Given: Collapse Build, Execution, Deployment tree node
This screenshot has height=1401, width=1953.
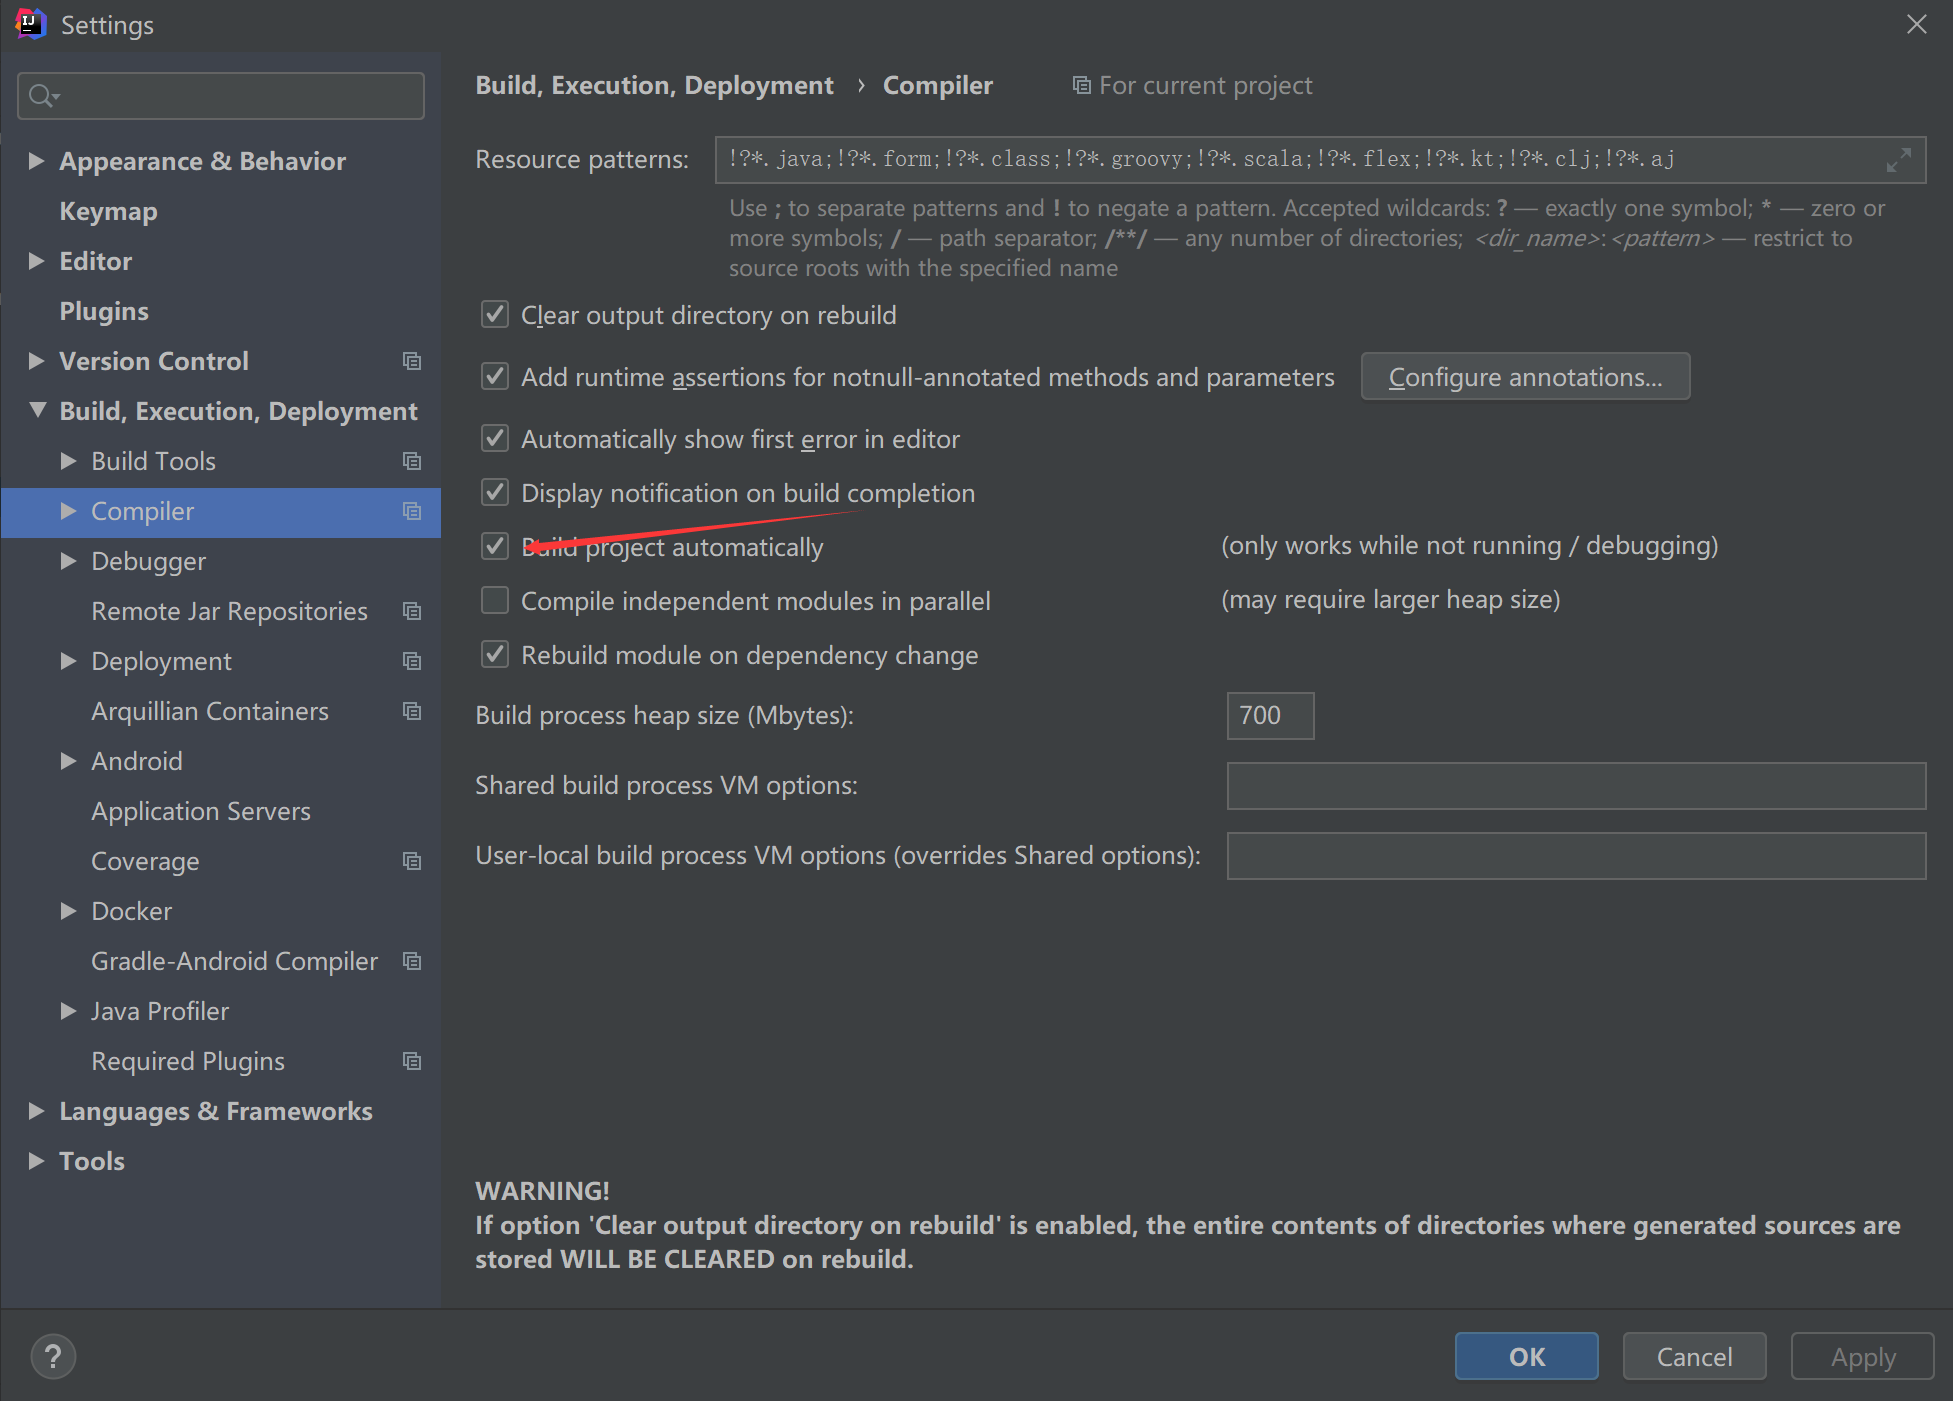Looking at the screenshot, I should [37, 410].
